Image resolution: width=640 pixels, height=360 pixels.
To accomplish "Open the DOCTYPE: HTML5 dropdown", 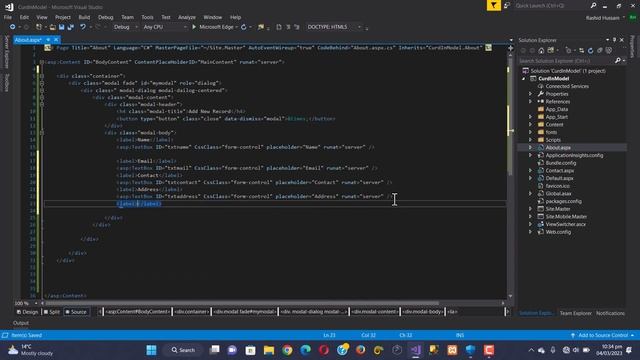I will coord(334,27).
